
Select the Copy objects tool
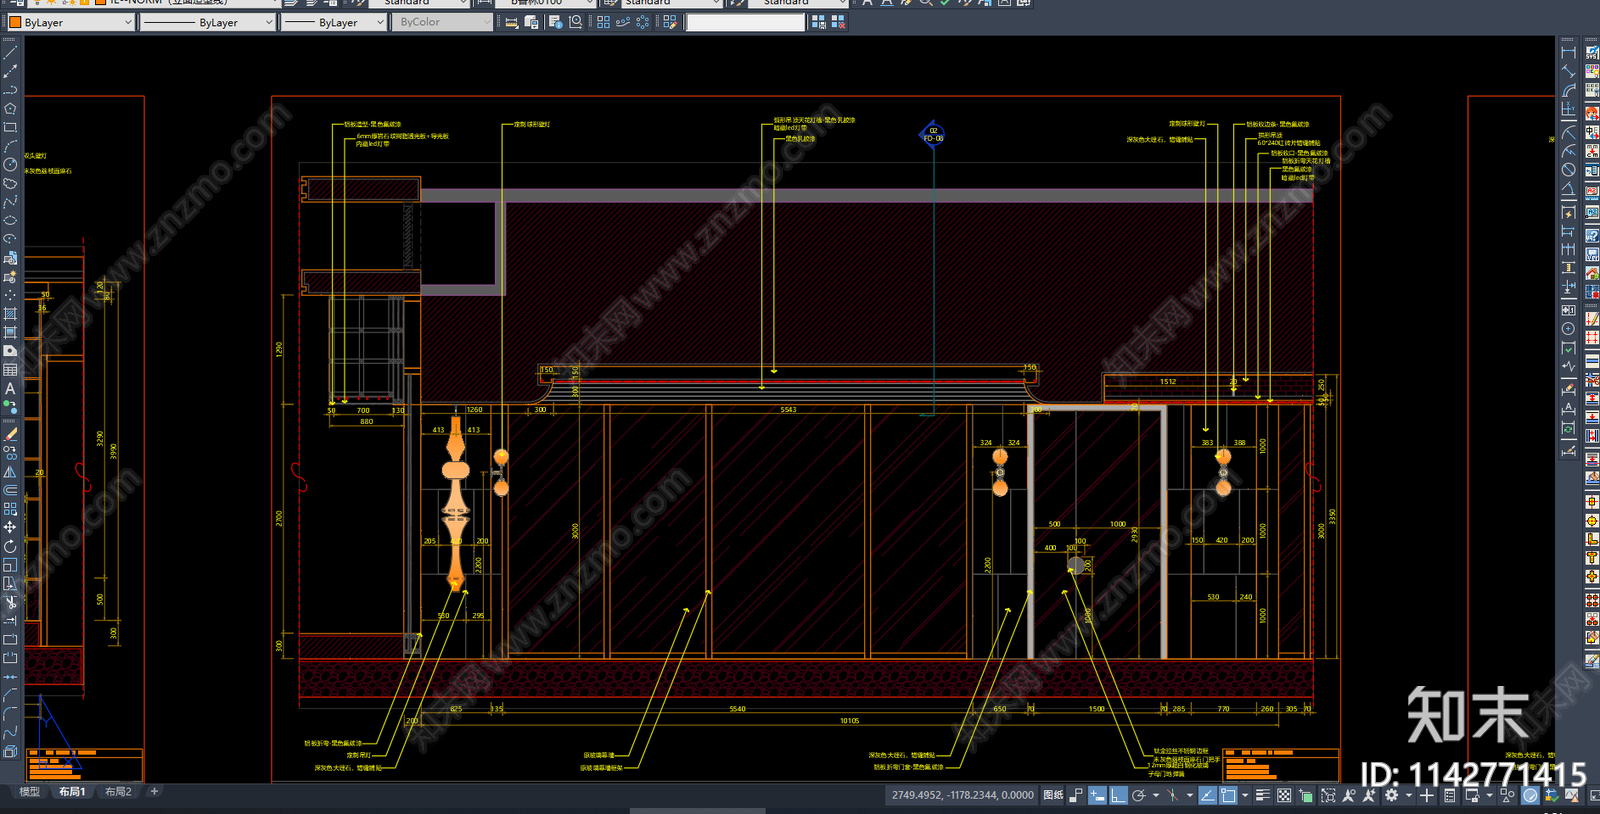[10, 453]
